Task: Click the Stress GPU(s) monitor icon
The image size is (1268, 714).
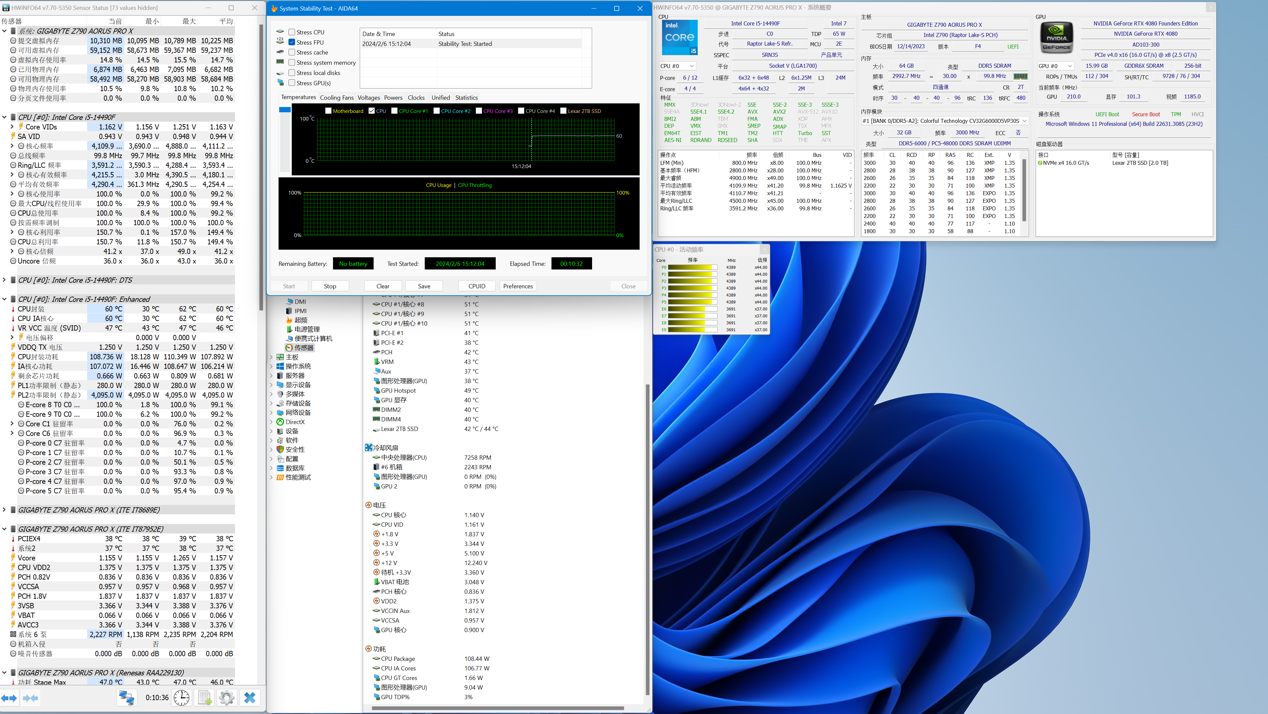Action: (280, 83)
